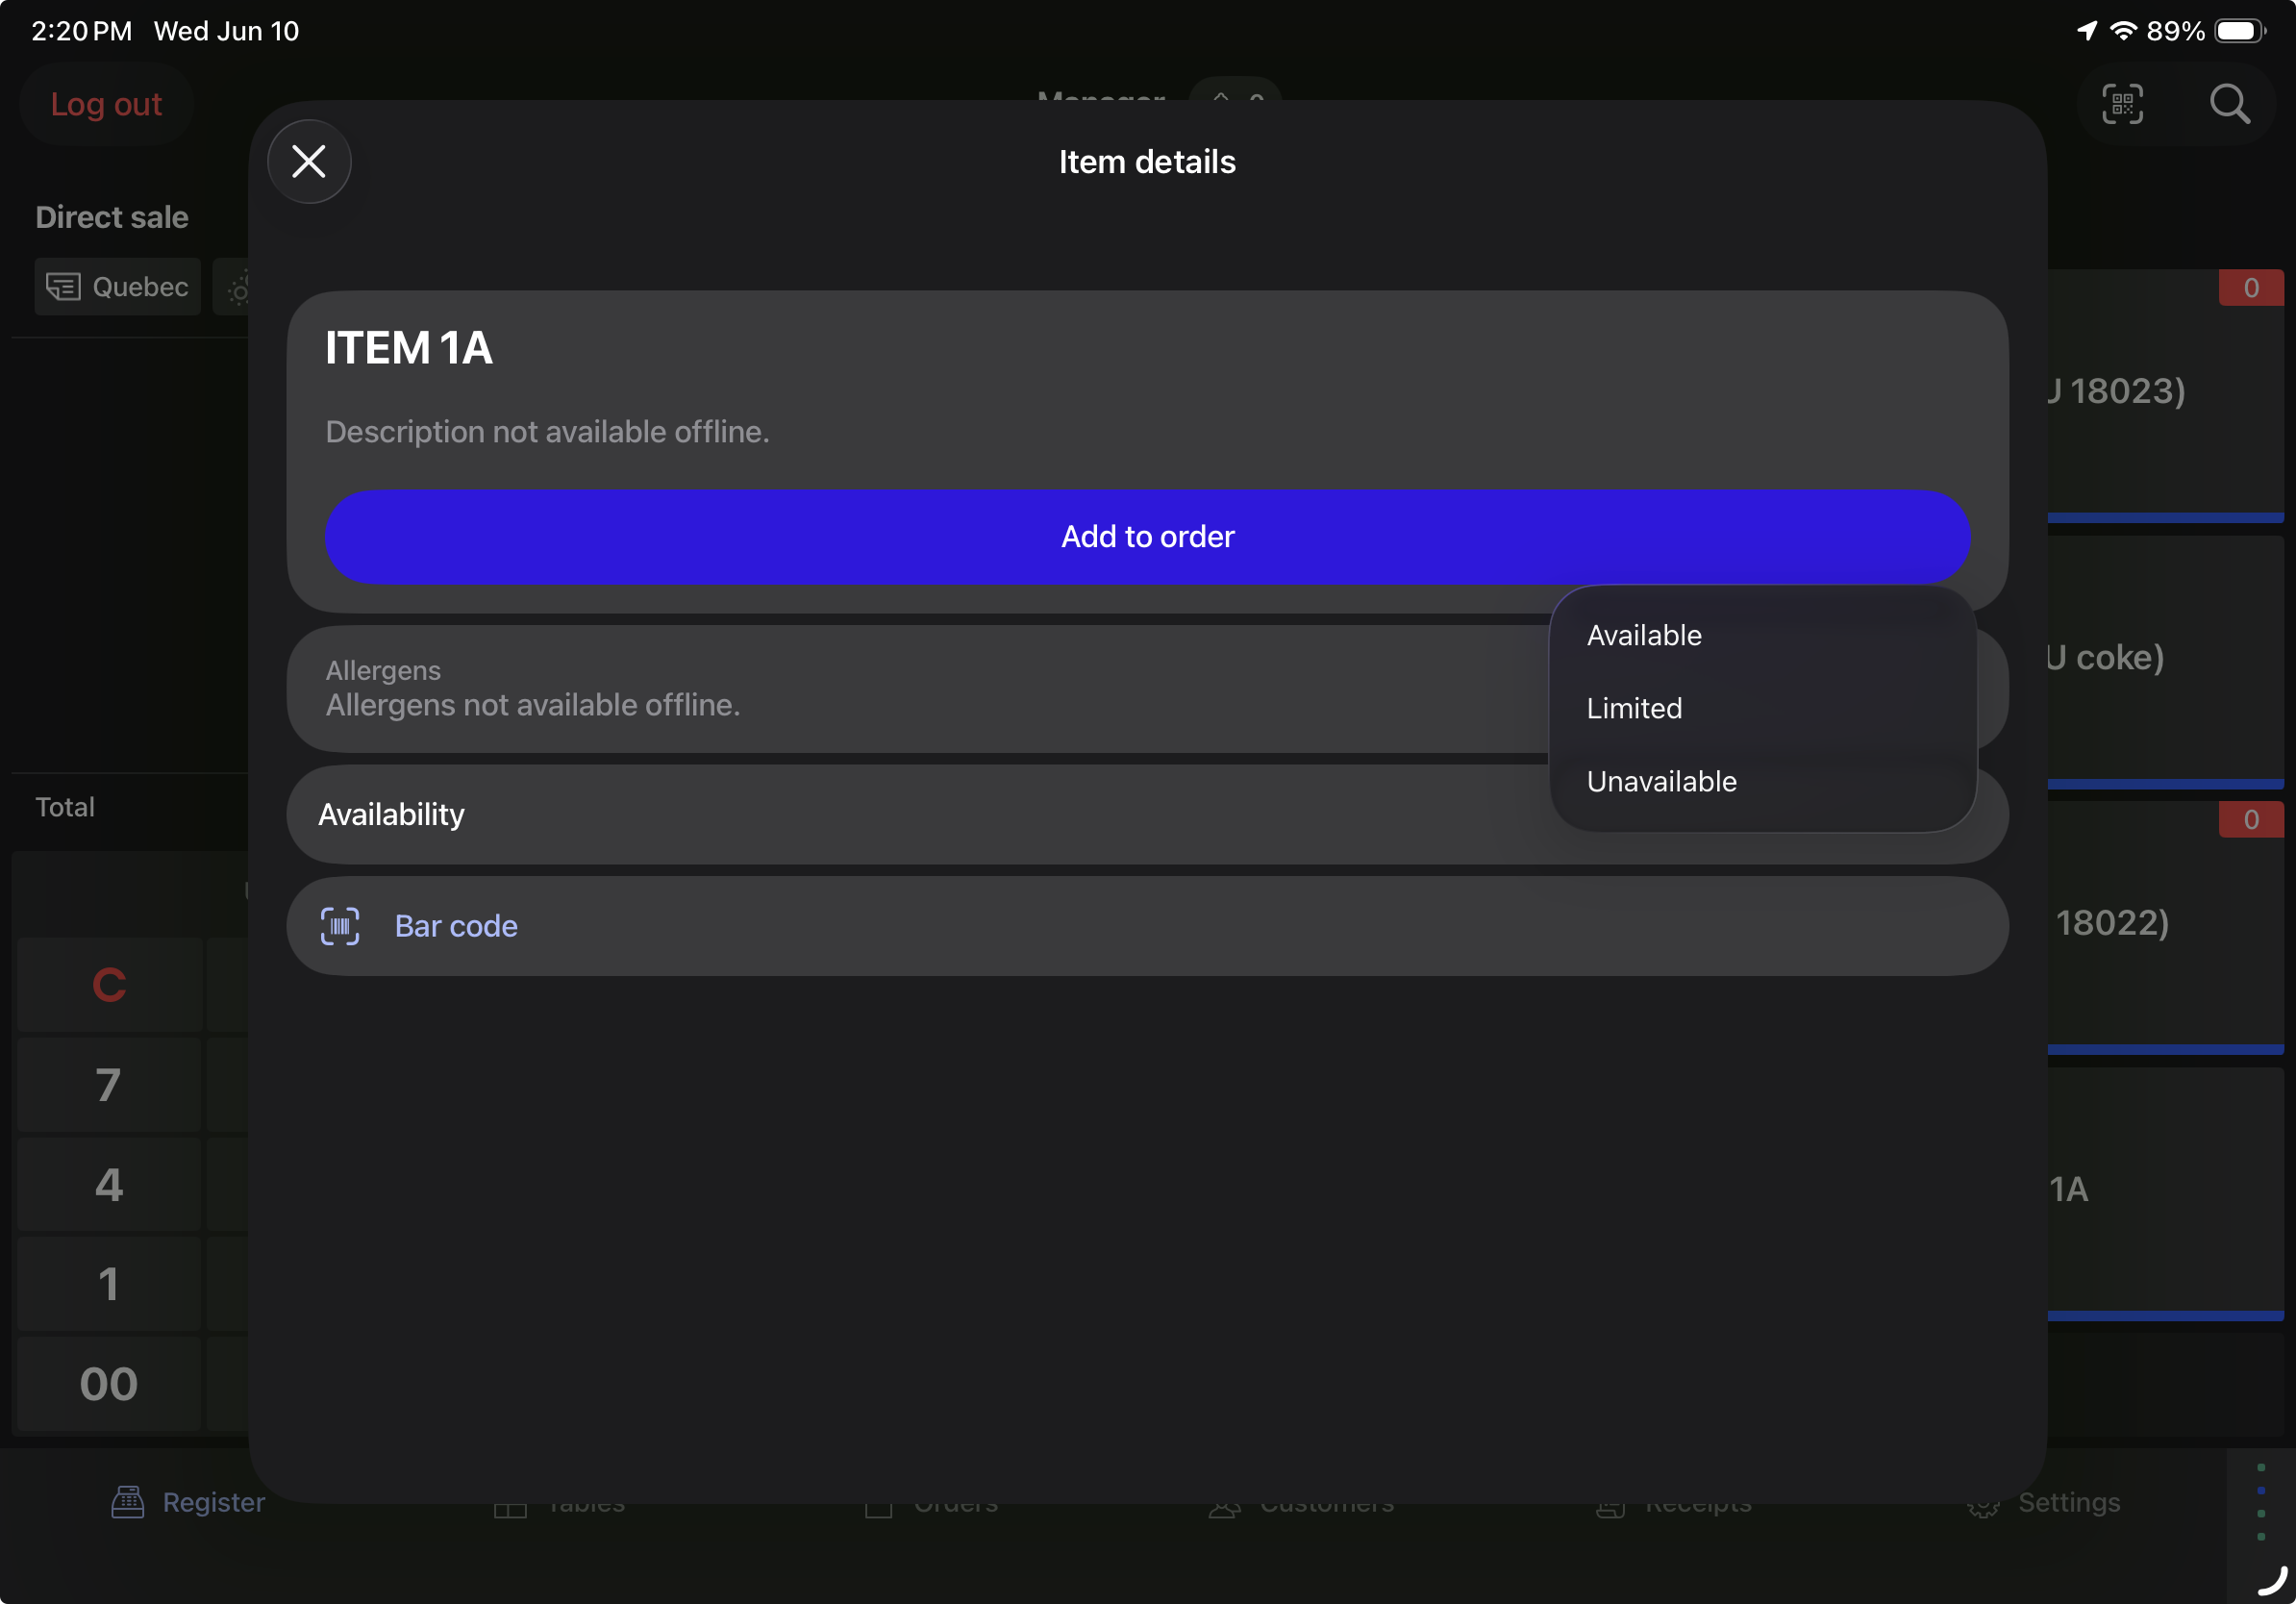Screen dimensions: 2296x1604
Task: Open the Register cash register icon
Action: point(128,1502)
